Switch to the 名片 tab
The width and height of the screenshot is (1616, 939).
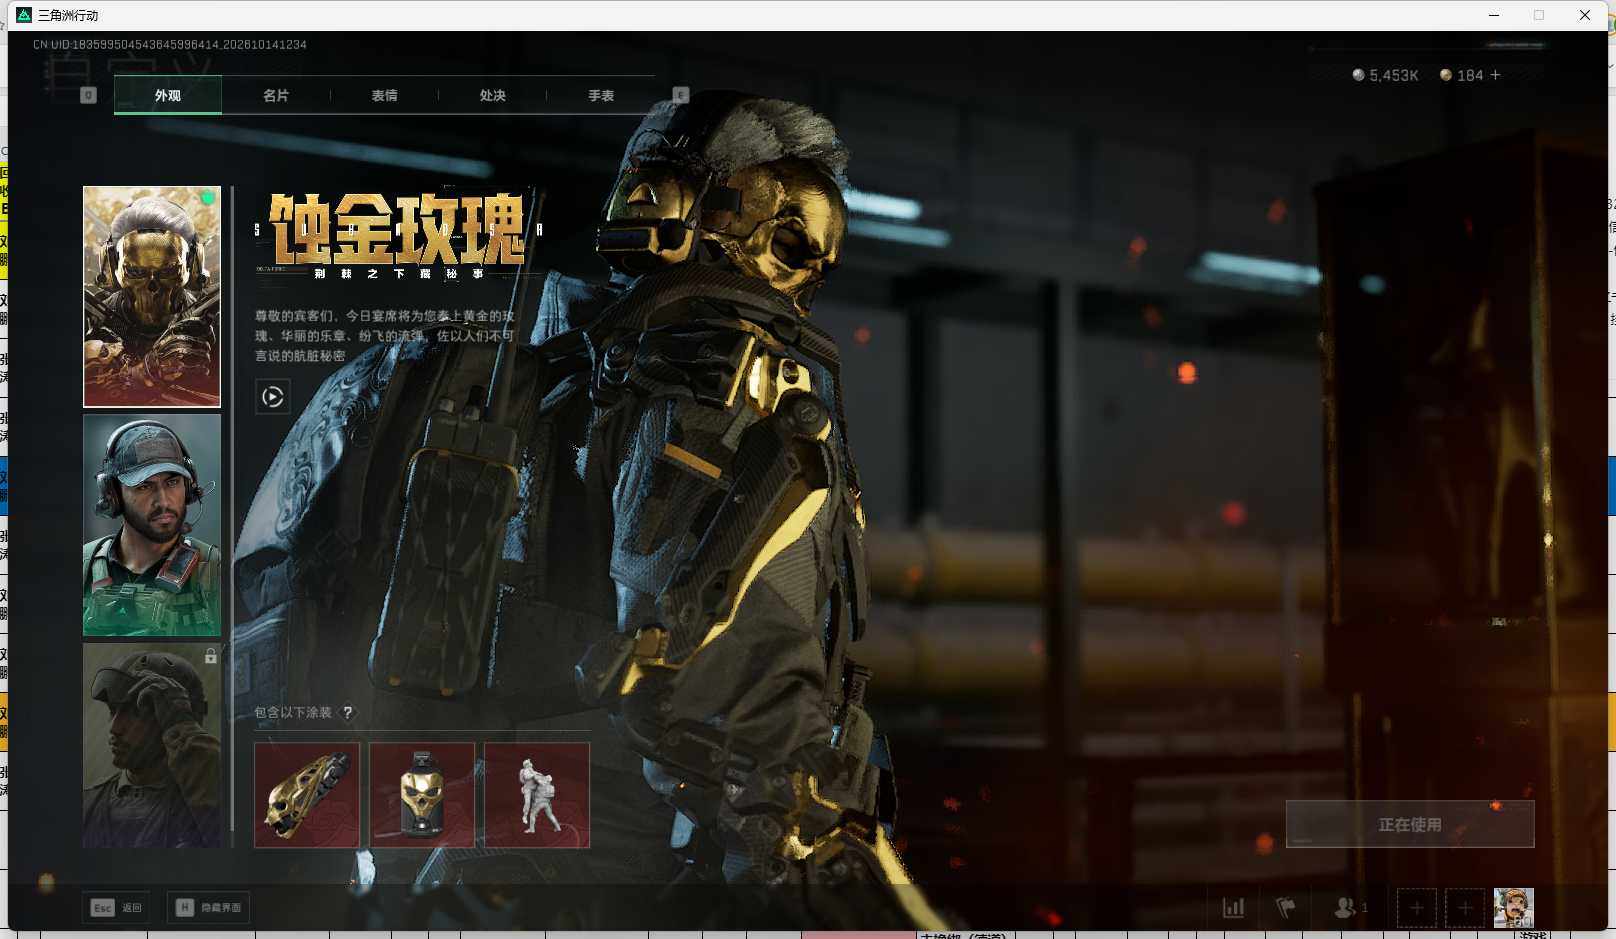(x=276, y=96)
